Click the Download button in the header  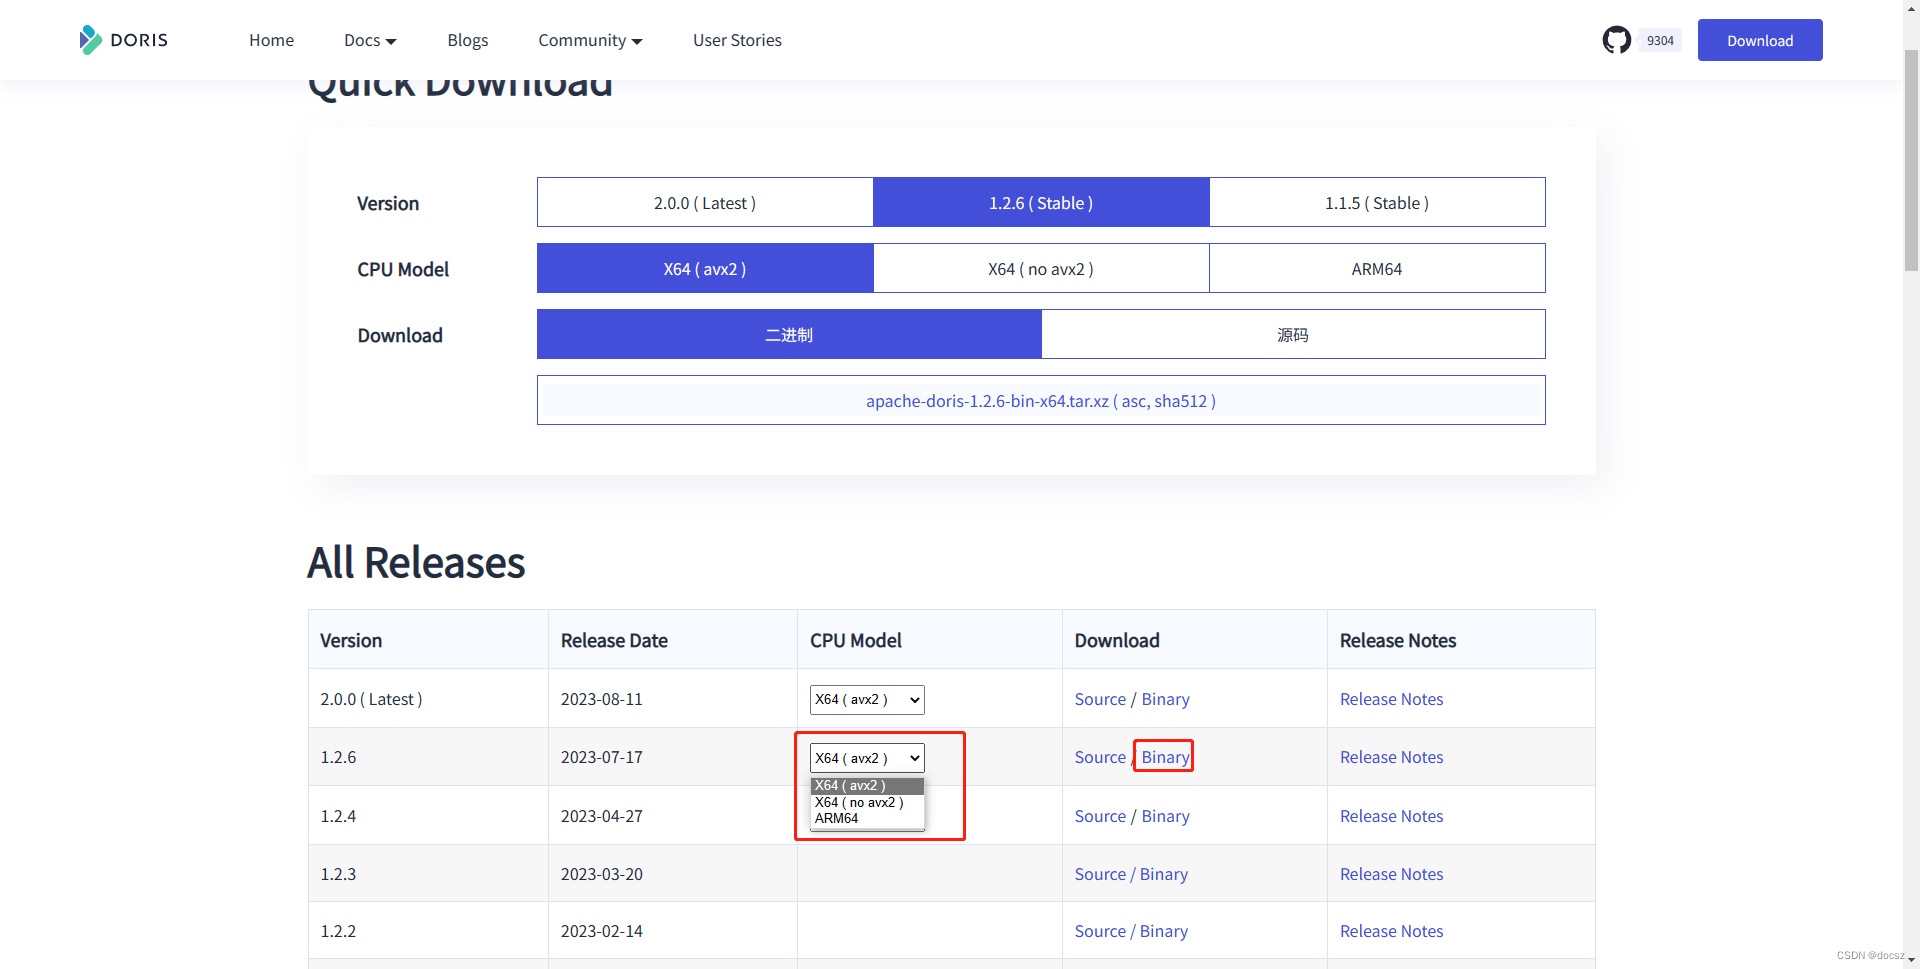pos(1760,40)
